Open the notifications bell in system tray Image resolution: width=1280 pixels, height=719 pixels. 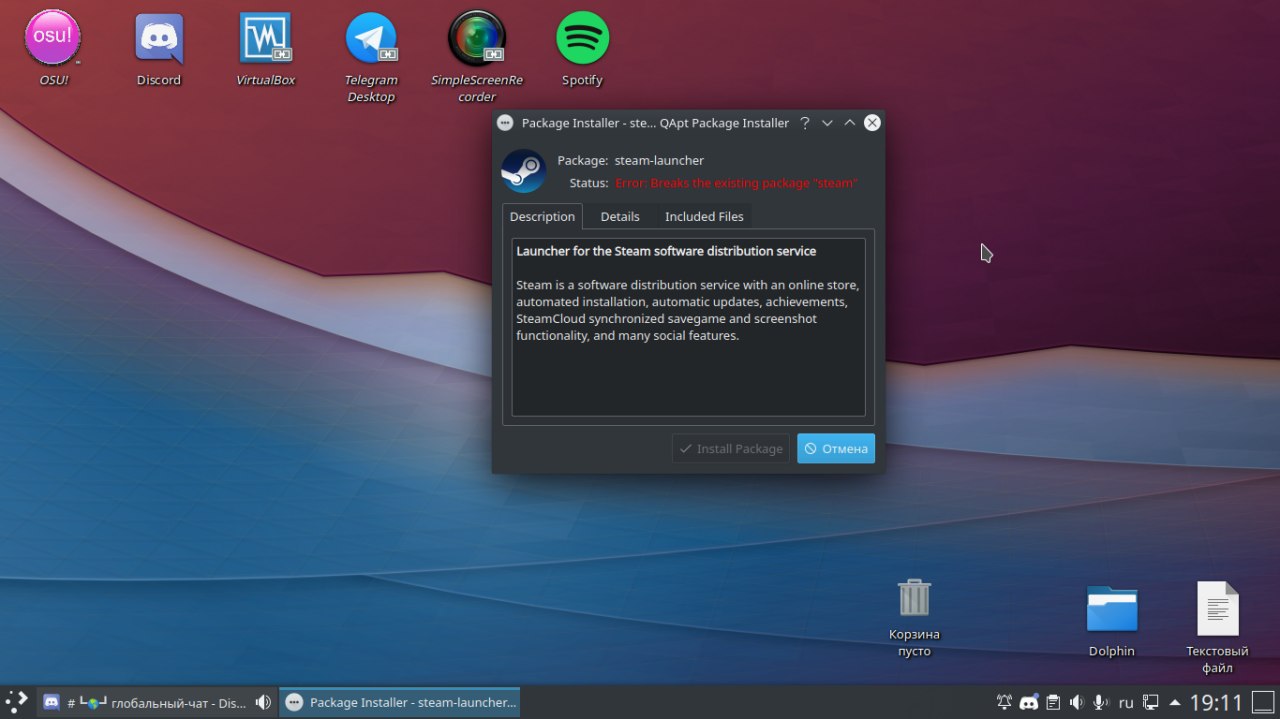coord(1004,702)
